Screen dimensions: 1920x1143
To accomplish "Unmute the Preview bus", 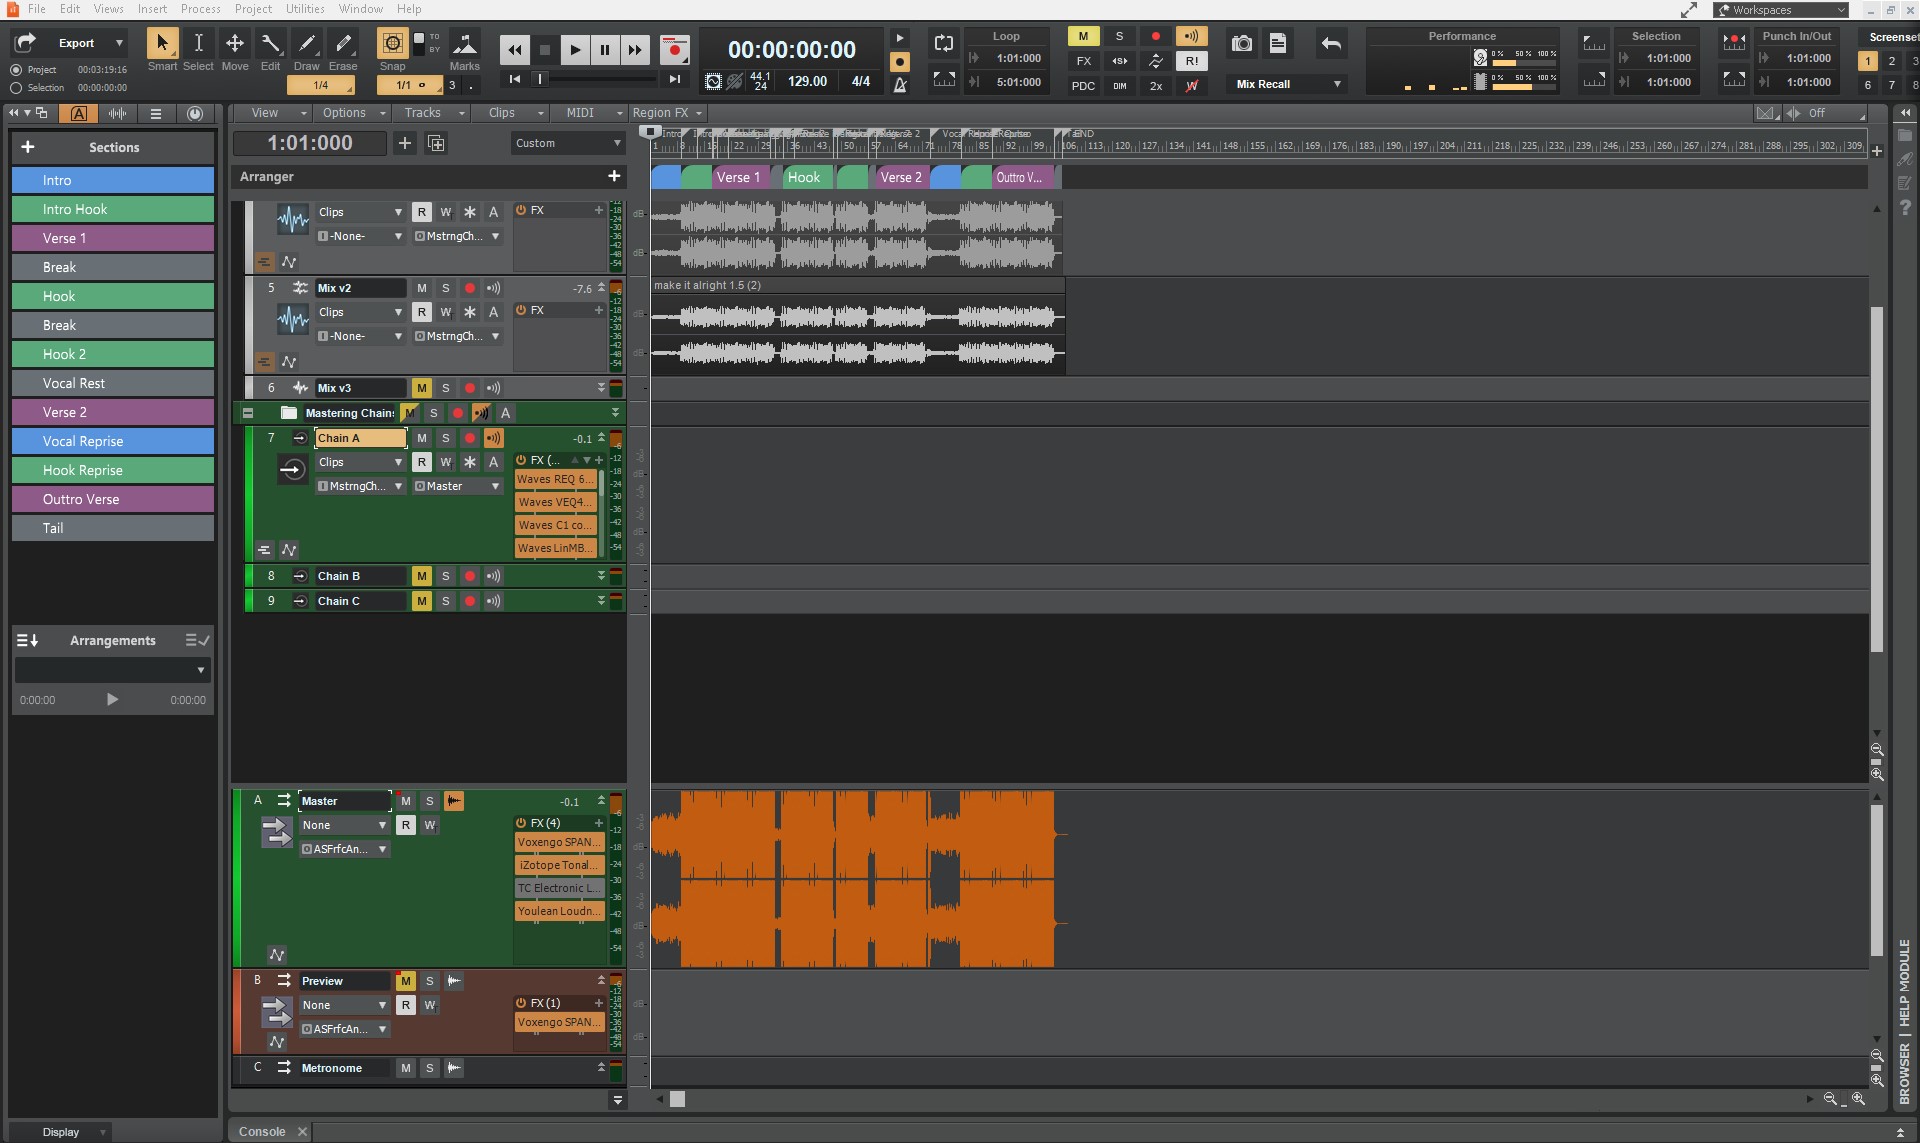I will pyautogui.click(x=406, y=981).
